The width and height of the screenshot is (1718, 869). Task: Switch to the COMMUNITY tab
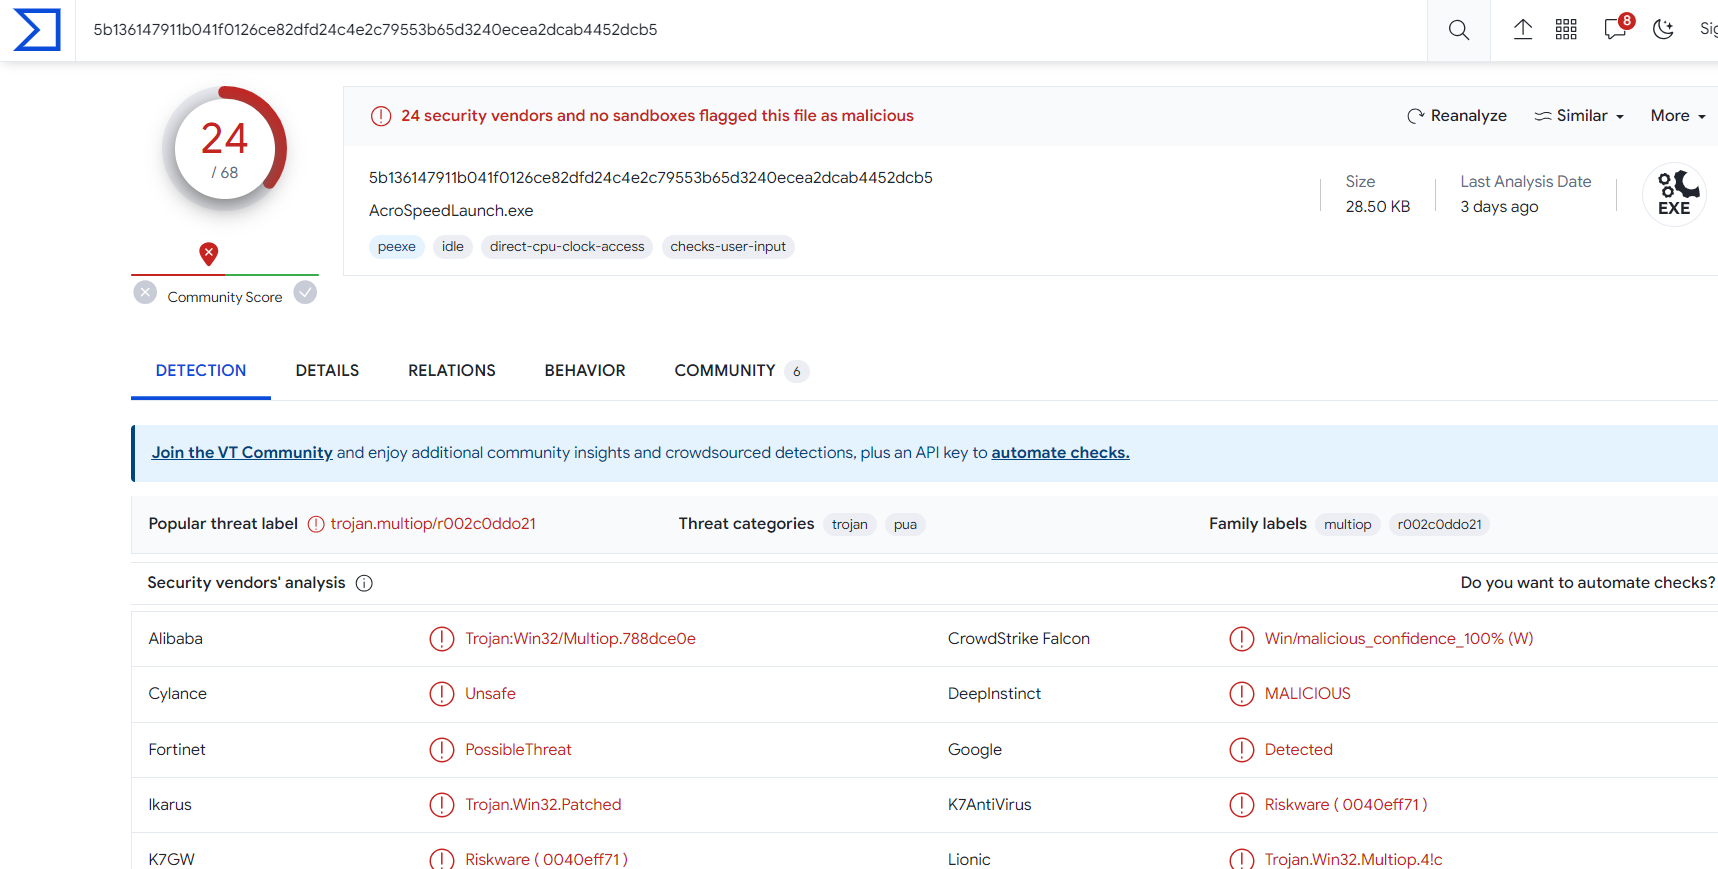[x=741, y=371]
